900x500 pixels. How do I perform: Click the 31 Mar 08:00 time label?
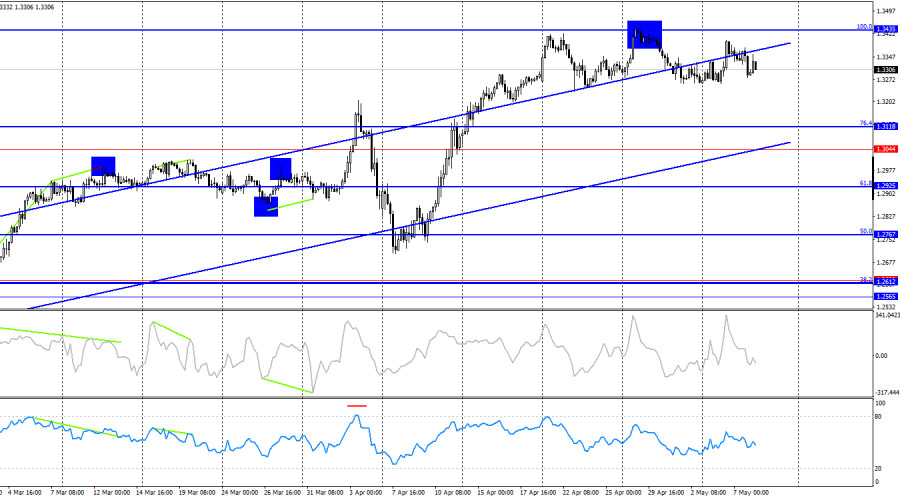pos(325,493)
